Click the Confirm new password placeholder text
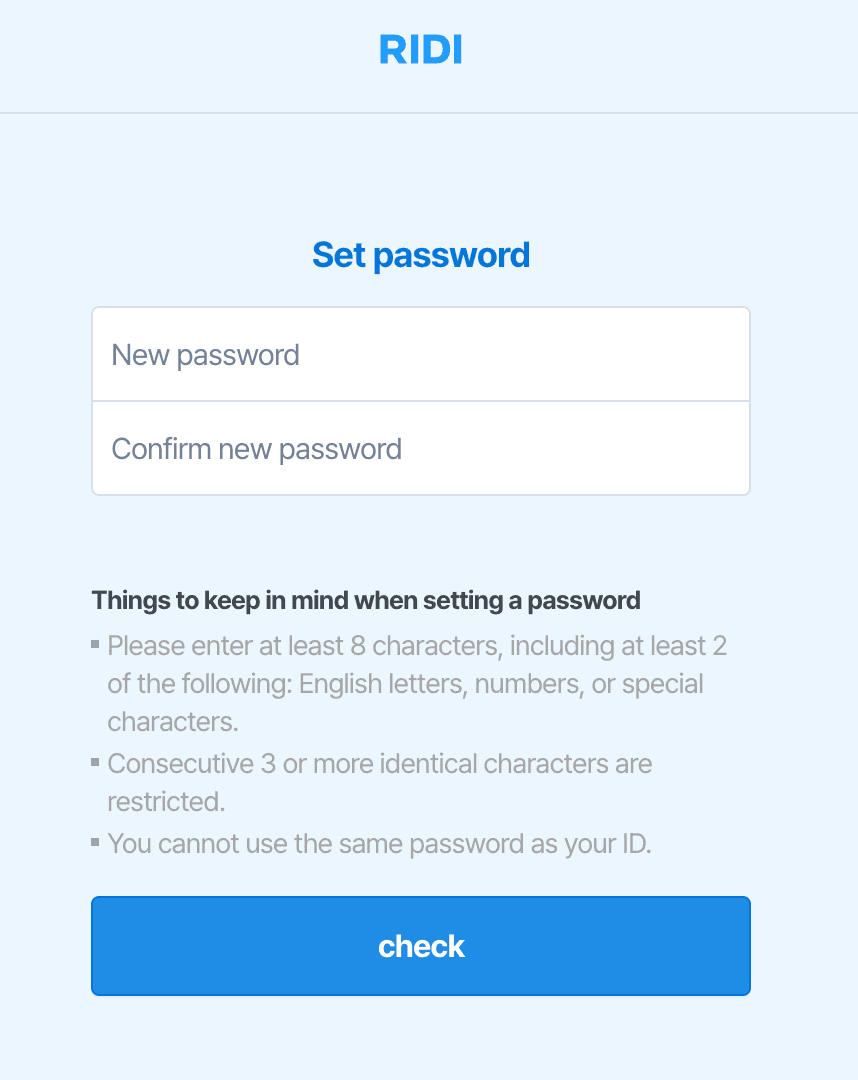The width and height of the screenshot is (858, 1080). click(257, 448)
